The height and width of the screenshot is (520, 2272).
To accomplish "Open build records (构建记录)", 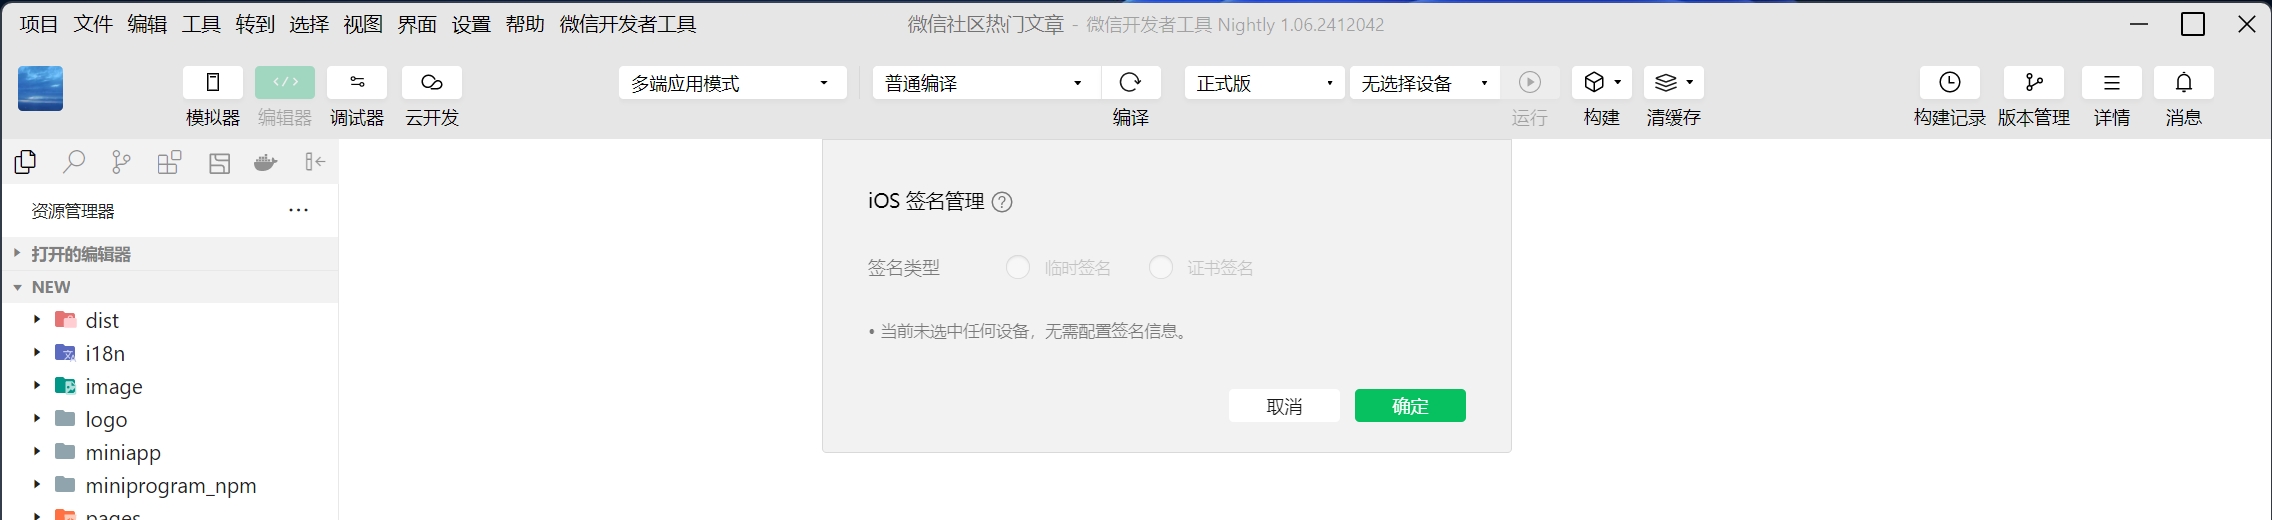I will (x=1950, y=82).
